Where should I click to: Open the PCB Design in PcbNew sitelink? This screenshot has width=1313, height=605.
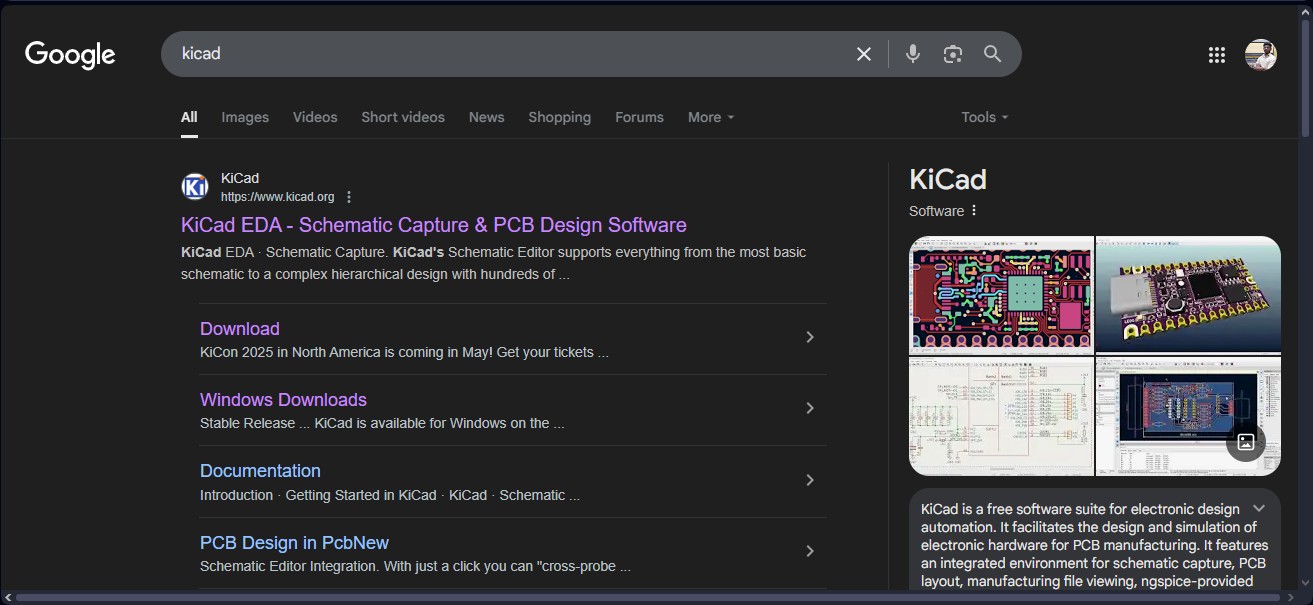coord(294,543)
